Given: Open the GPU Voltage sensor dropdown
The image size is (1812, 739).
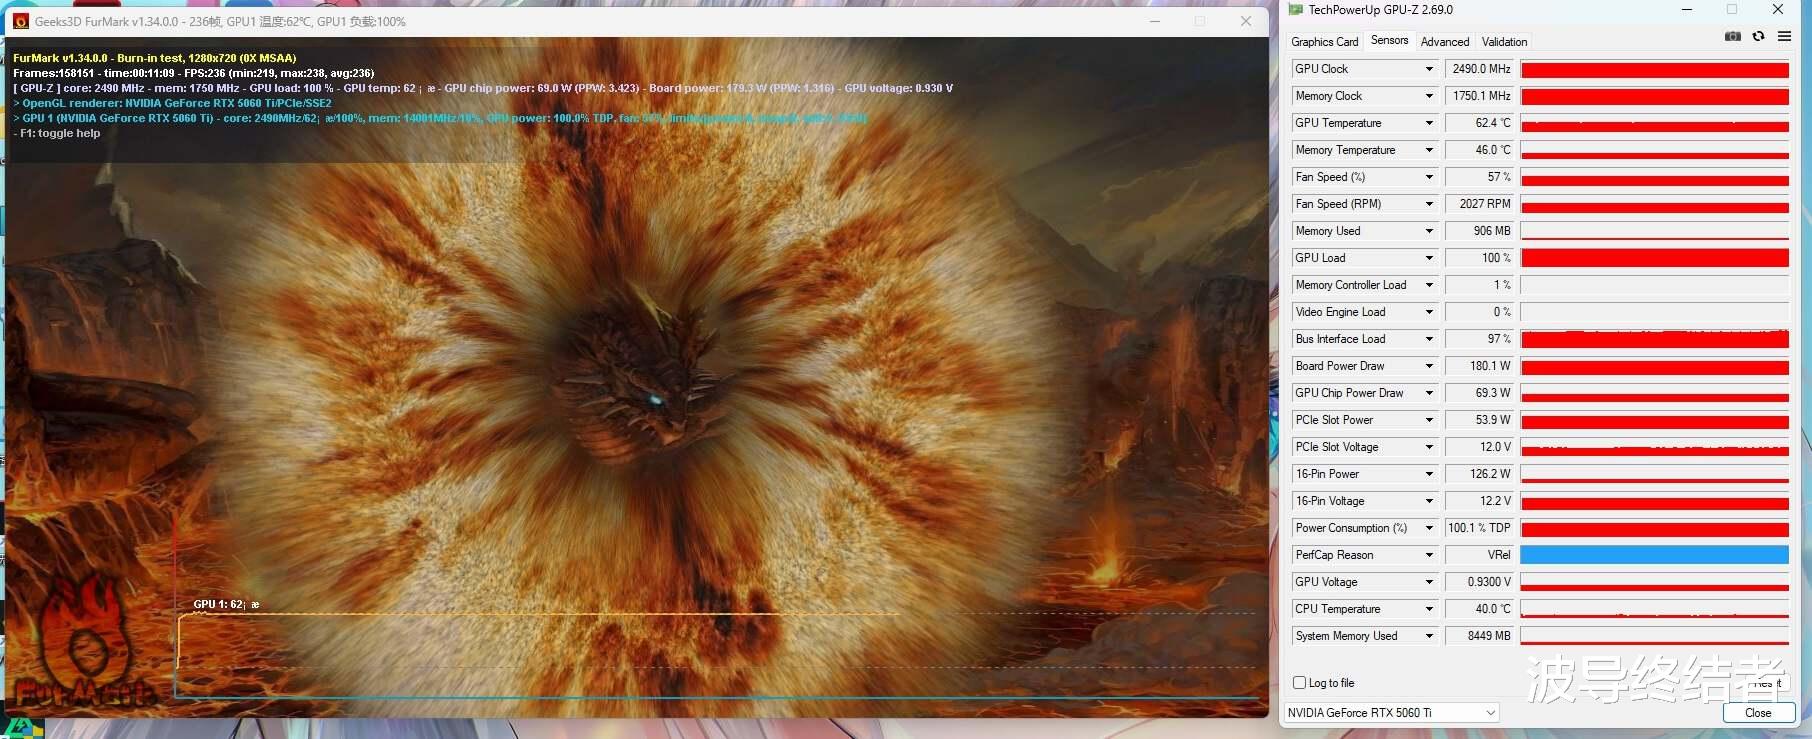Looking at the screenshot, I should tap(1429, 582).
